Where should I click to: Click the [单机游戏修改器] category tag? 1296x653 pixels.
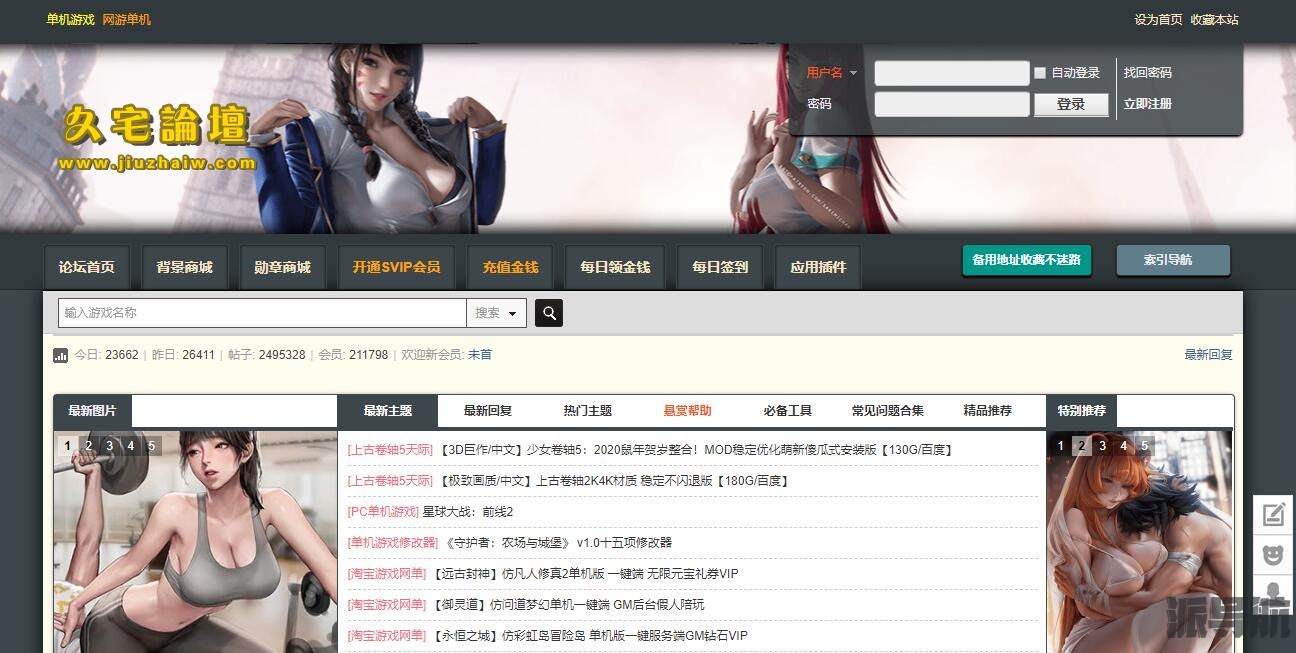pyautogui.click(x=393, y=543)
